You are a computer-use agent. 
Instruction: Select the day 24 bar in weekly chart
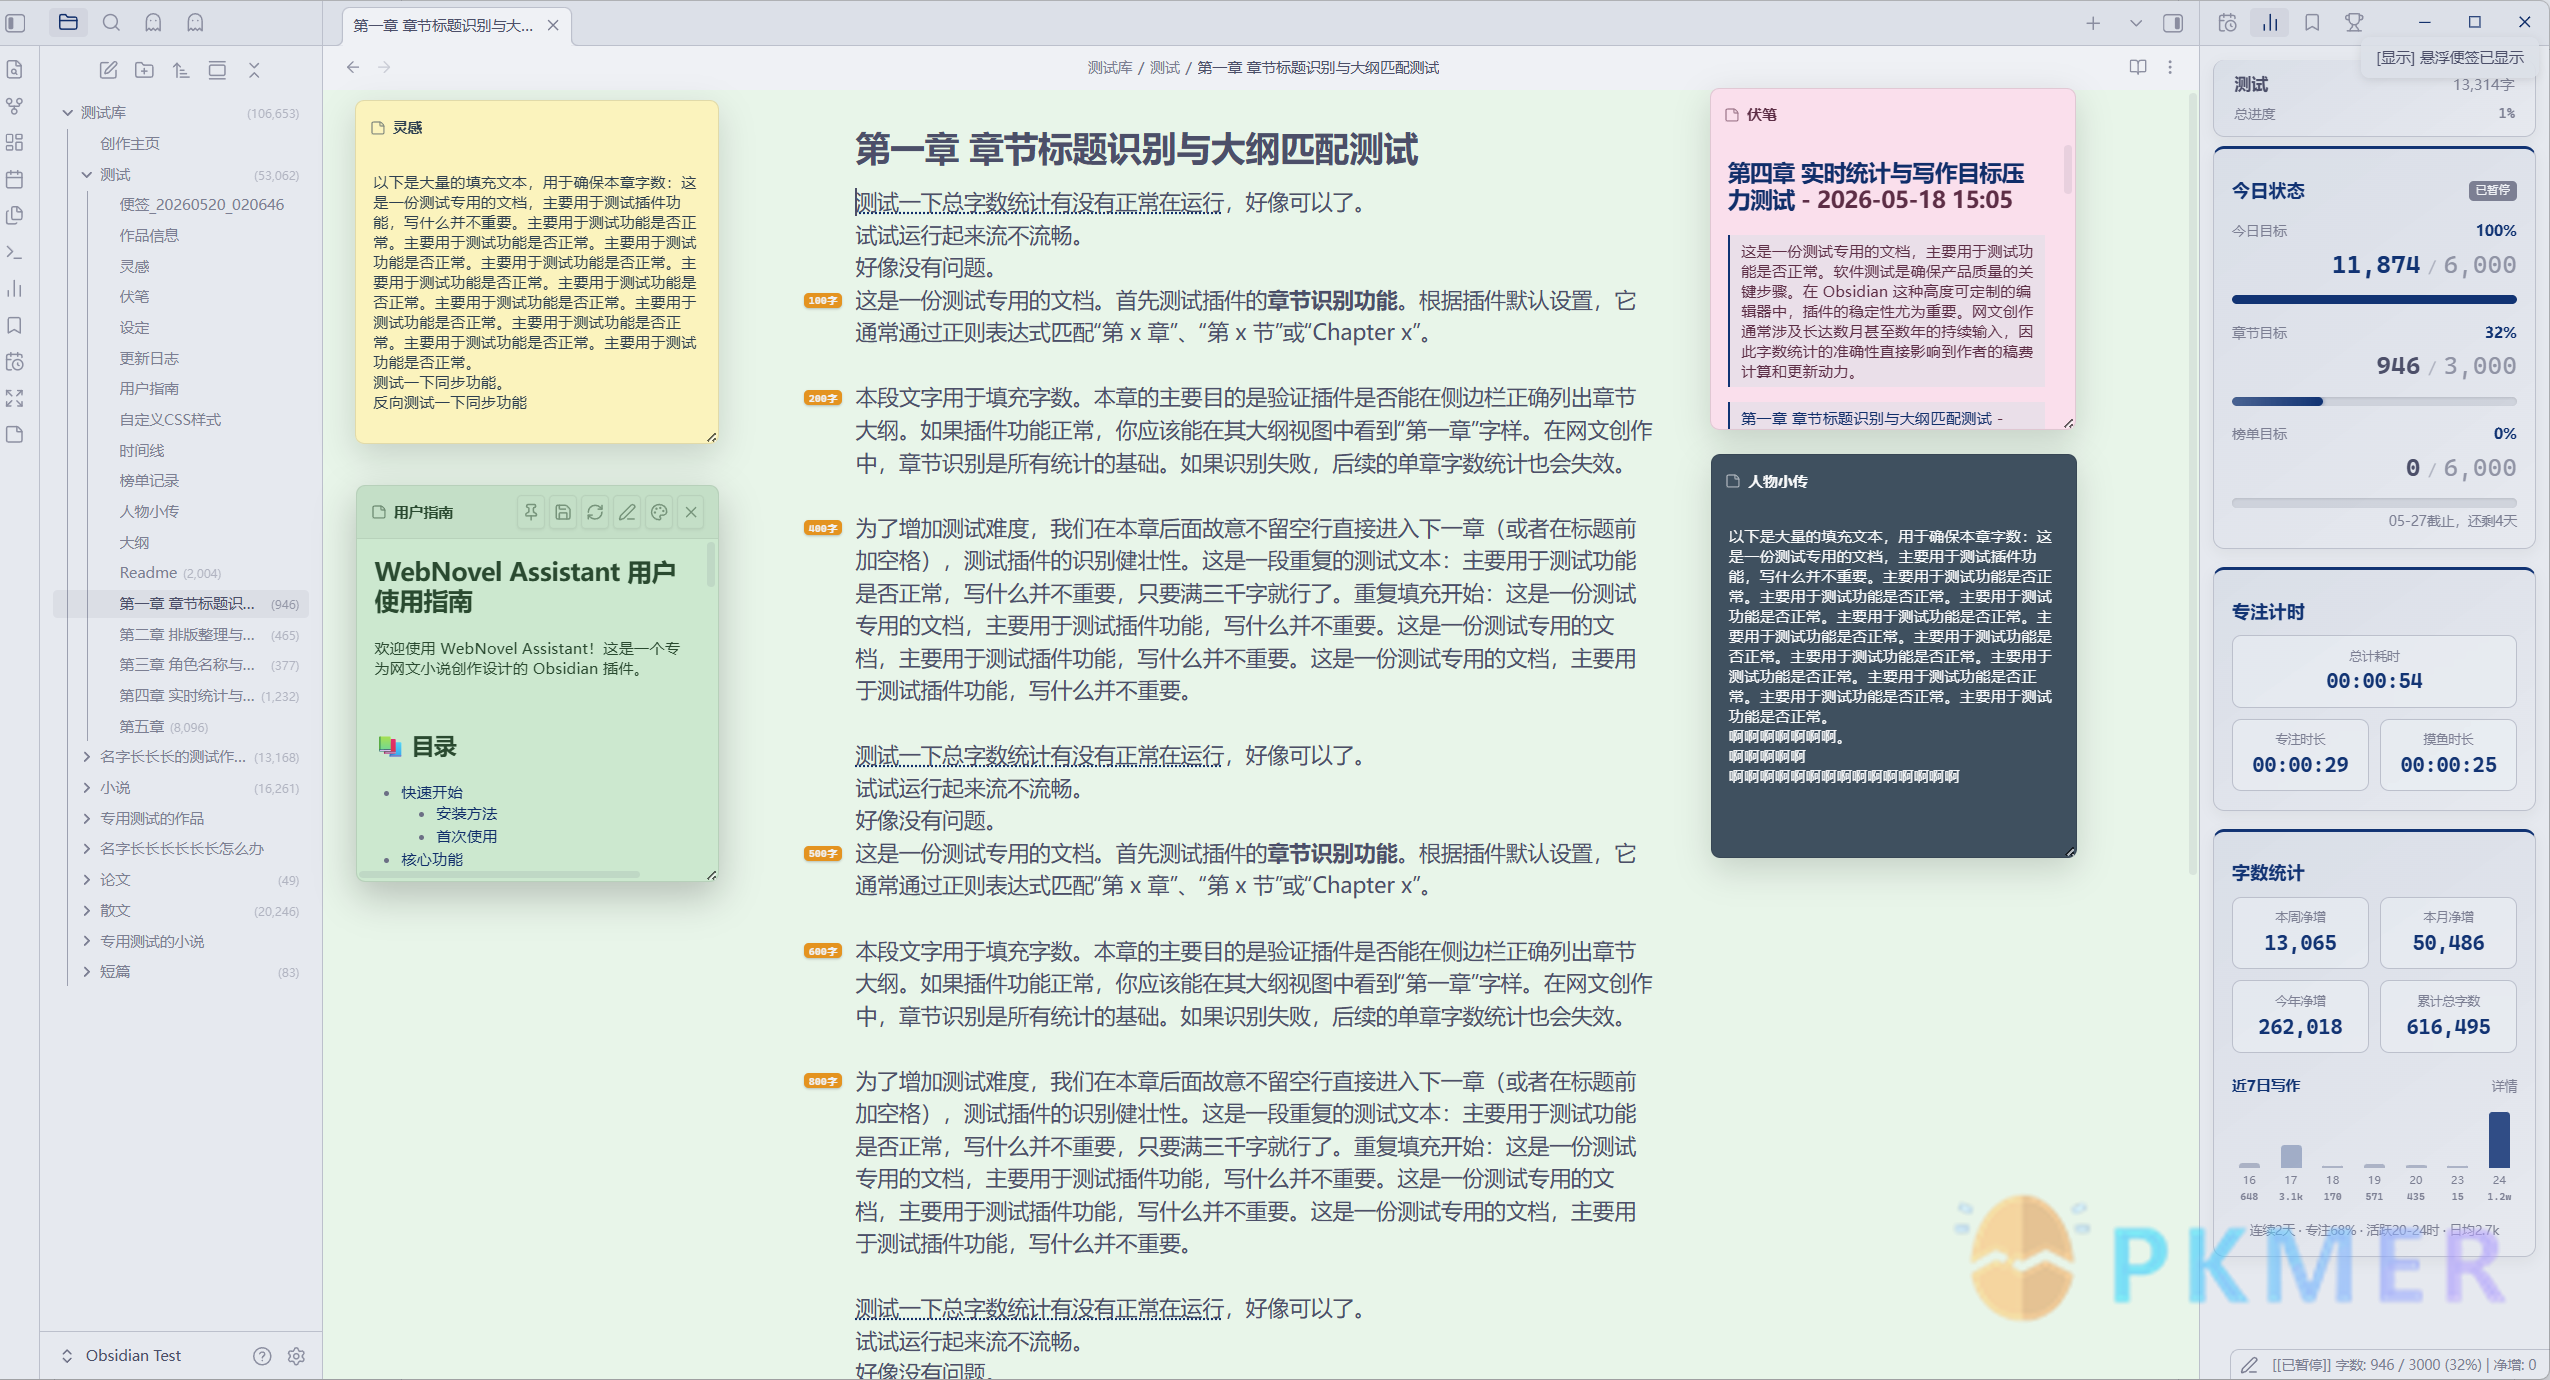click(x=2499, y=1140)
